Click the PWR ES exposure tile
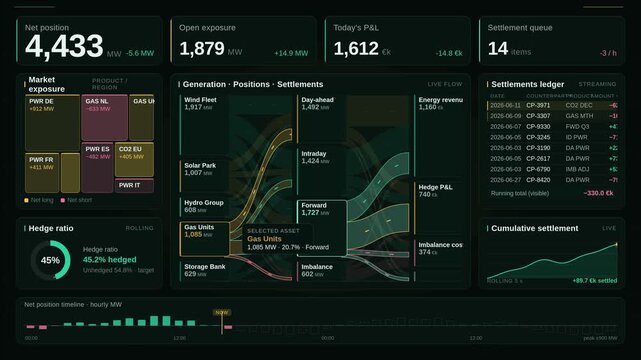The height and width of the screenshot is (360, 641). (x=97, y=168)
